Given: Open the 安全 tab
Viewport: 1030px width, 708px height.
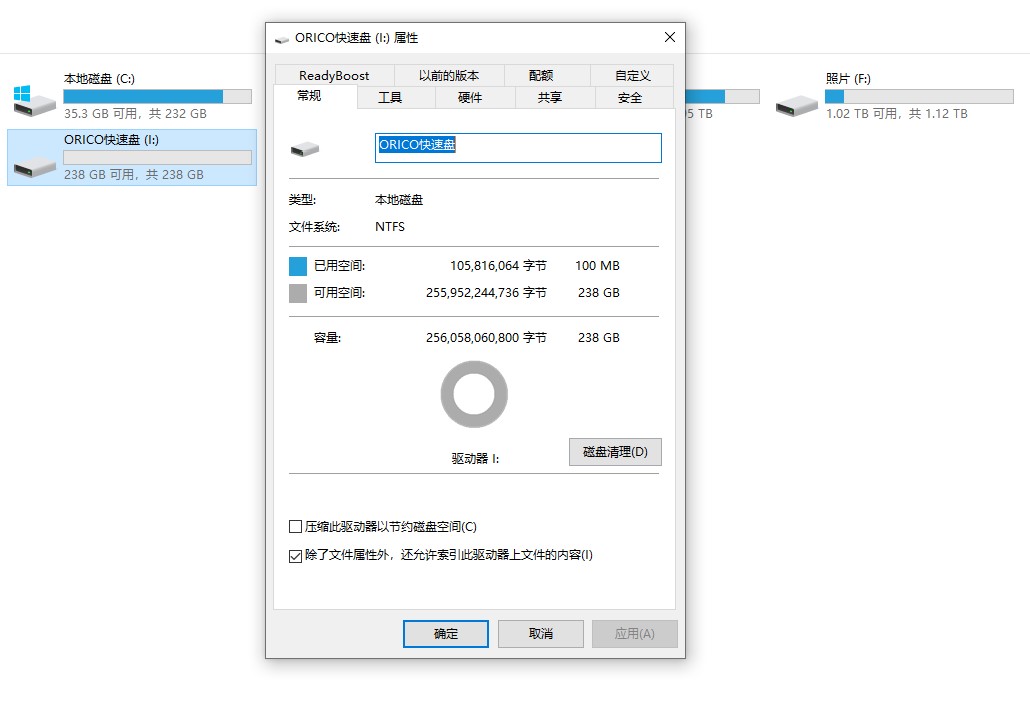Looking at the screenshot, I should click(x=633, y=97).
